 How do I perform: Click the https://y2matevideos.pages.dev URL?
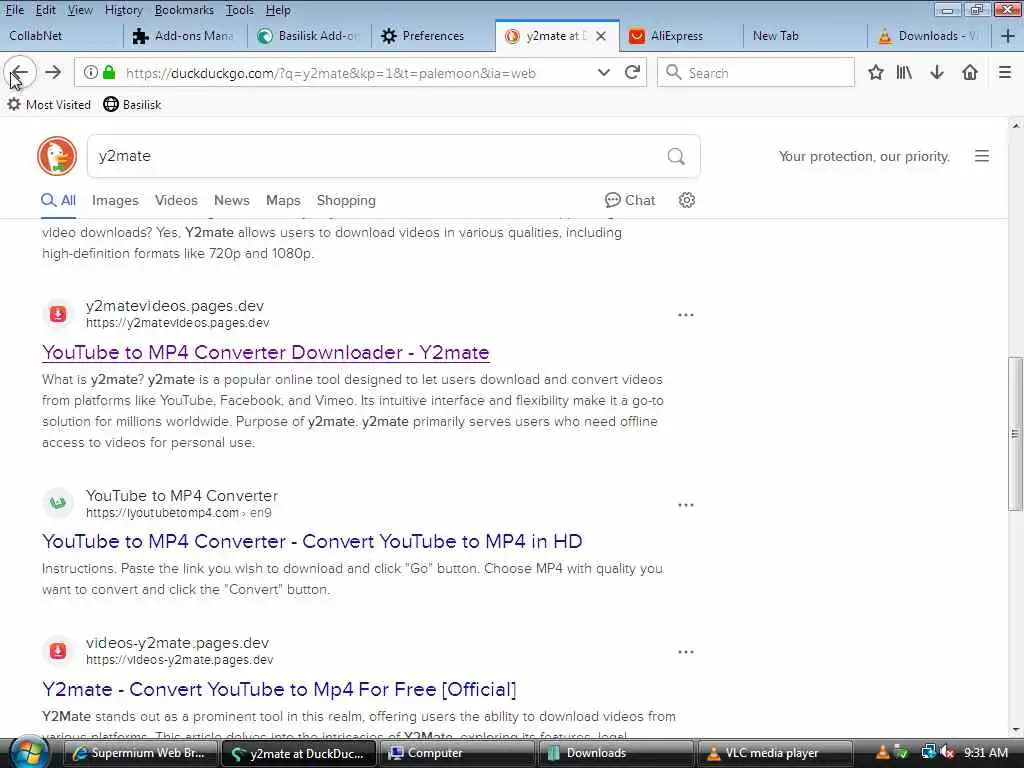click(178, 323)
